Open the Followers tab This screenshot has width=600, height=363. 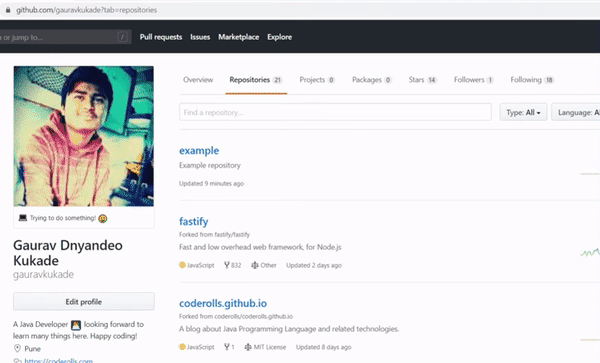point(473,80)
